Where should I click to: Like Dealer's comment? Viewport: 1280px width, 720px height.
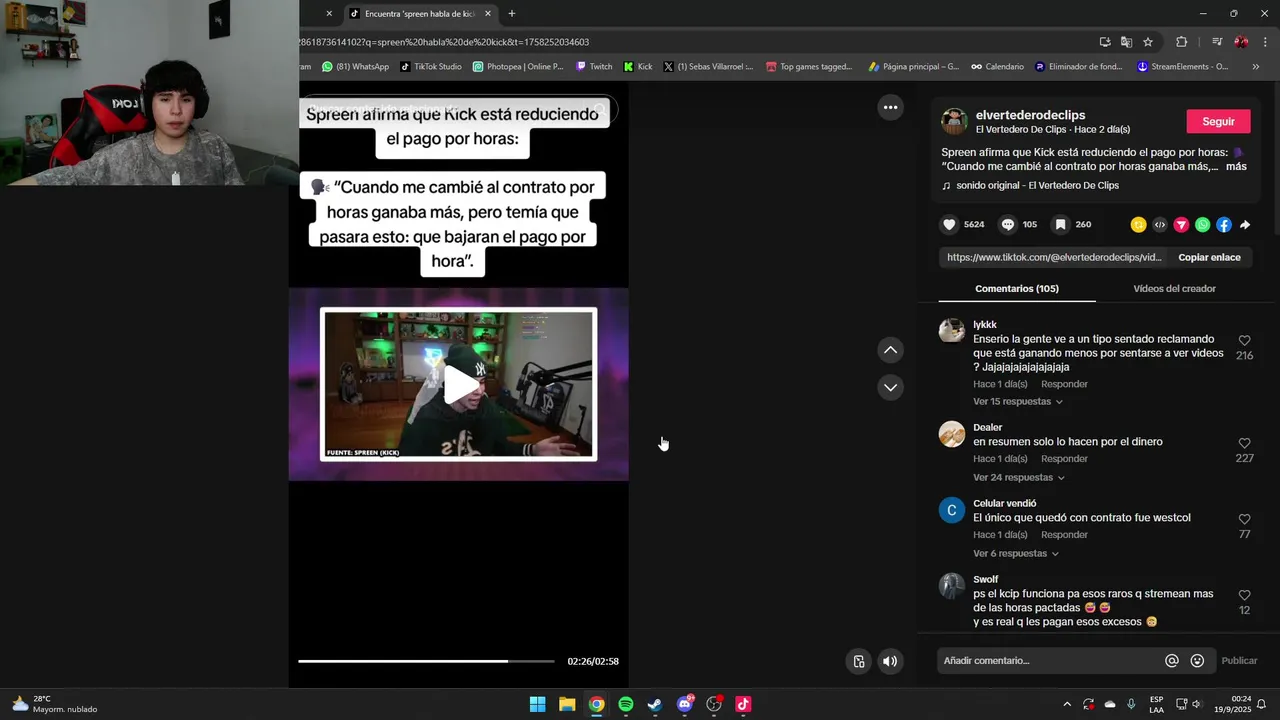click(1244, 443)
